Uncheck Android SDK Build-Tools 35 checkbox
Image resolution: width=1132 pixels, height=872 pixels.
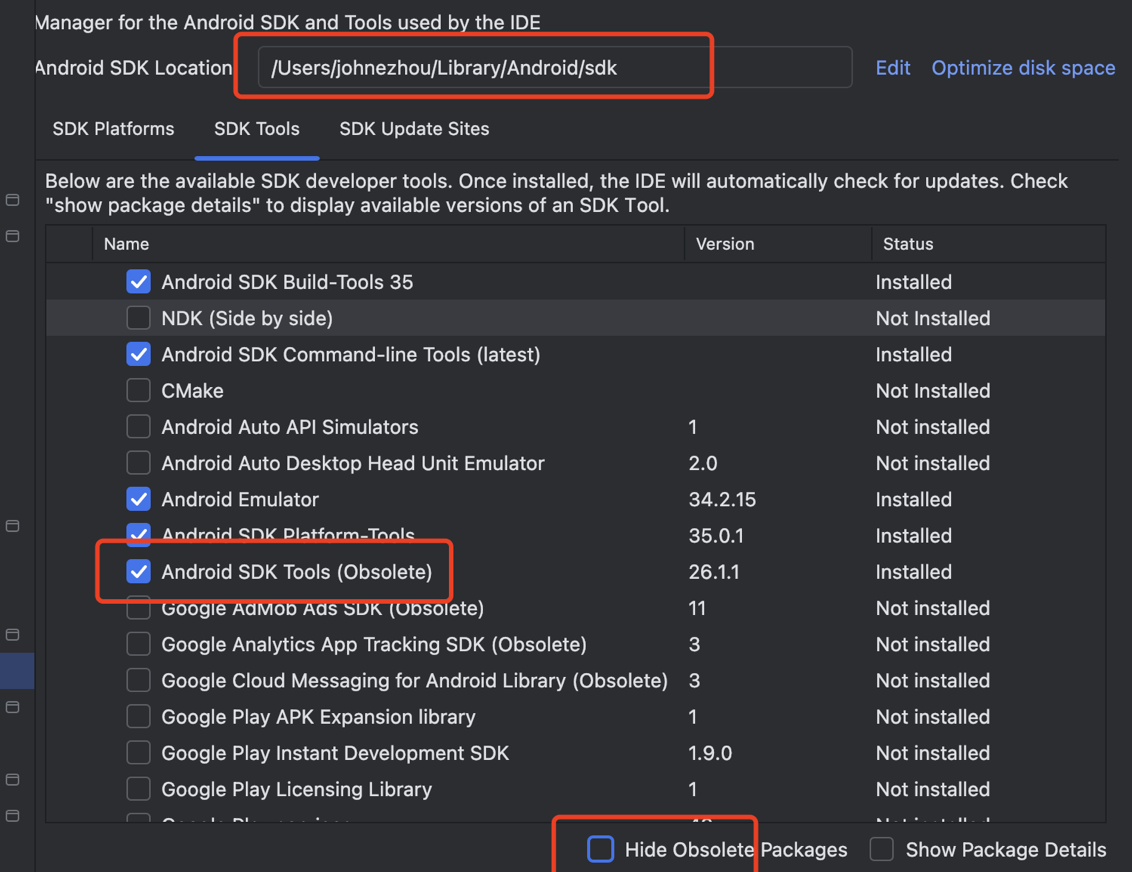[139, 282]
